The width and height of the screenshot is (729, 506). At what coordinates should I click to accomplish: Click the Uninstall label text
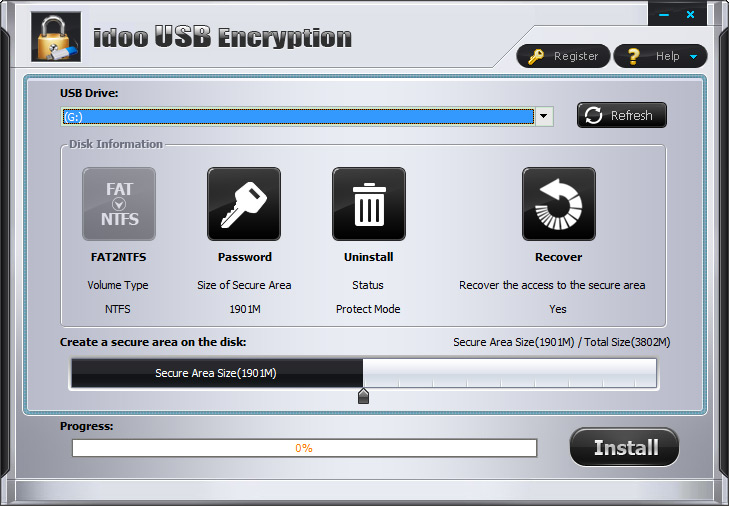(368, 257)
